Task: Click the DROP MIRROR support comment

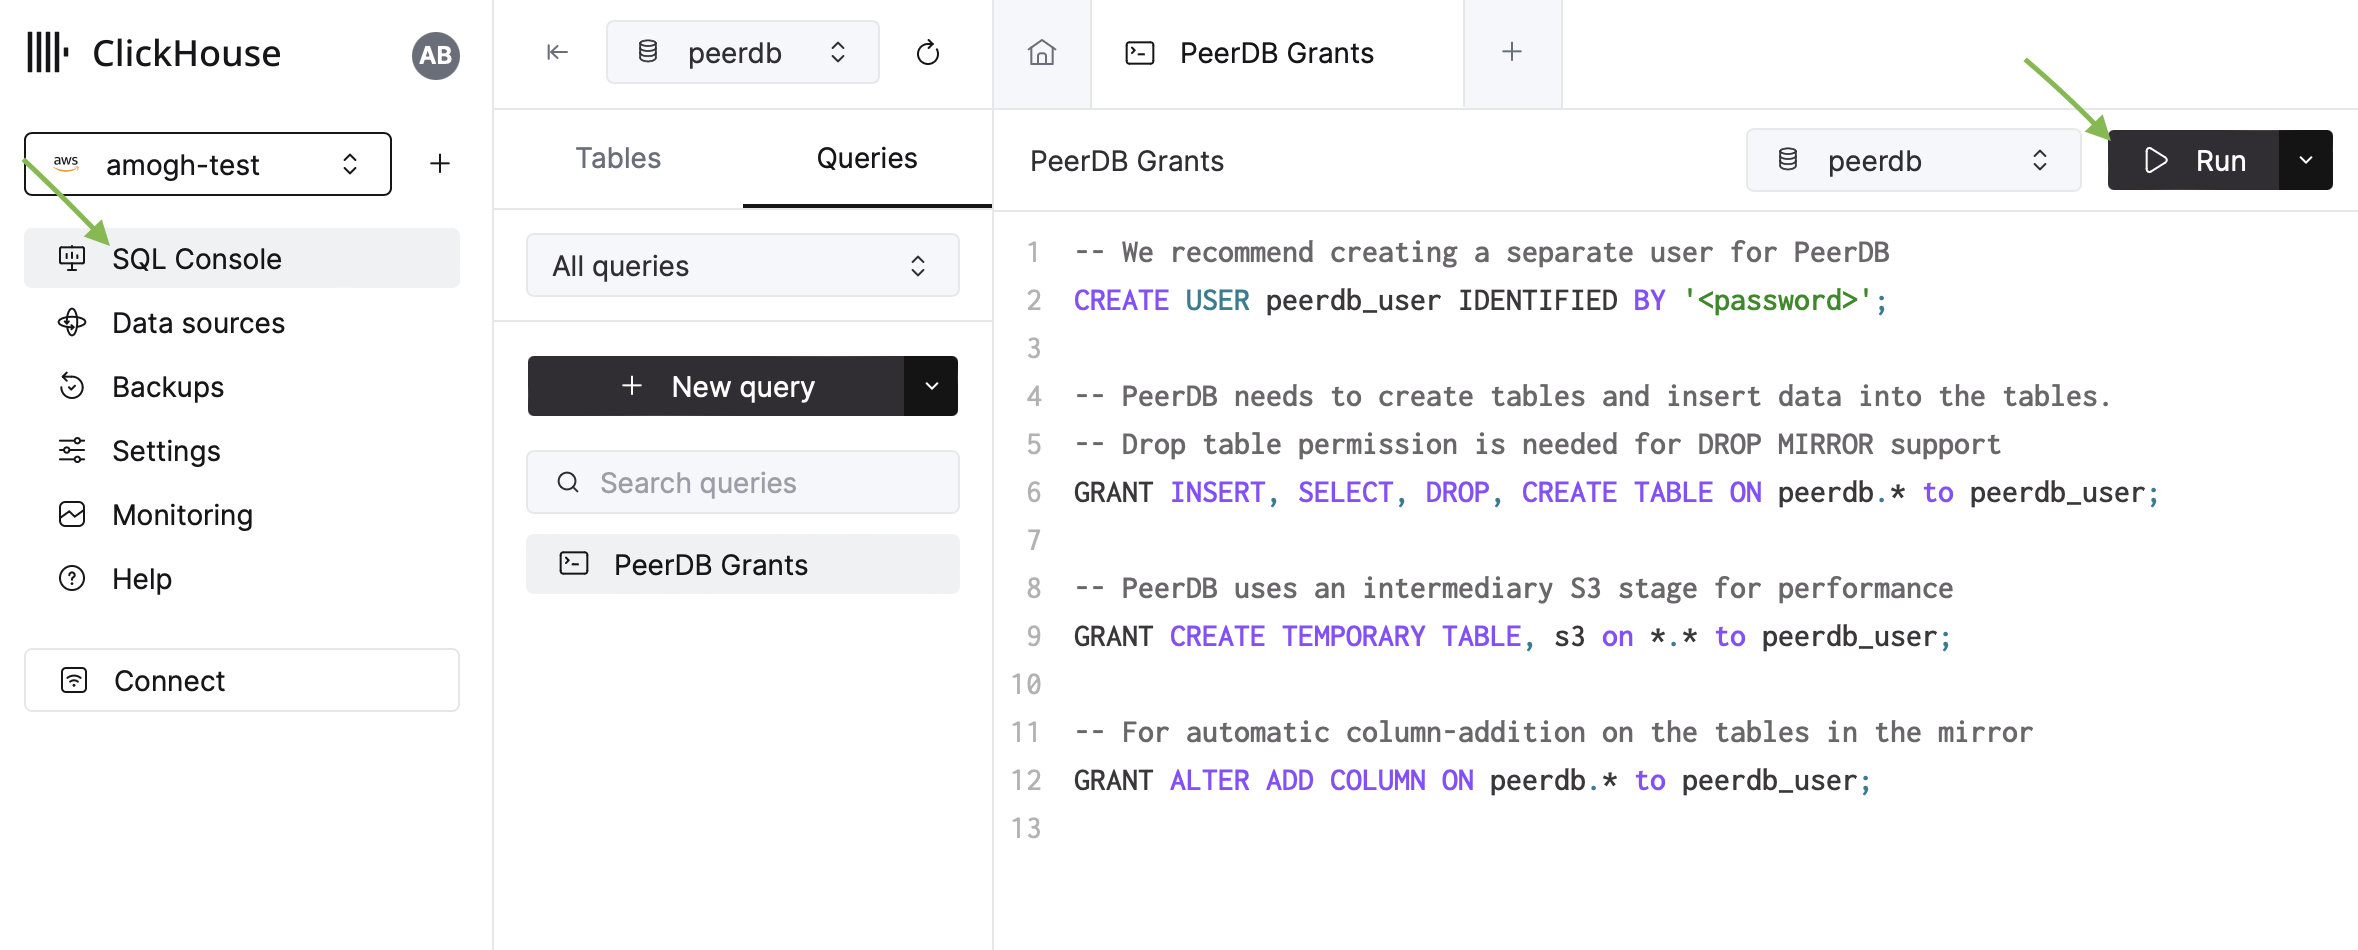Action: tap(1538, 444)
